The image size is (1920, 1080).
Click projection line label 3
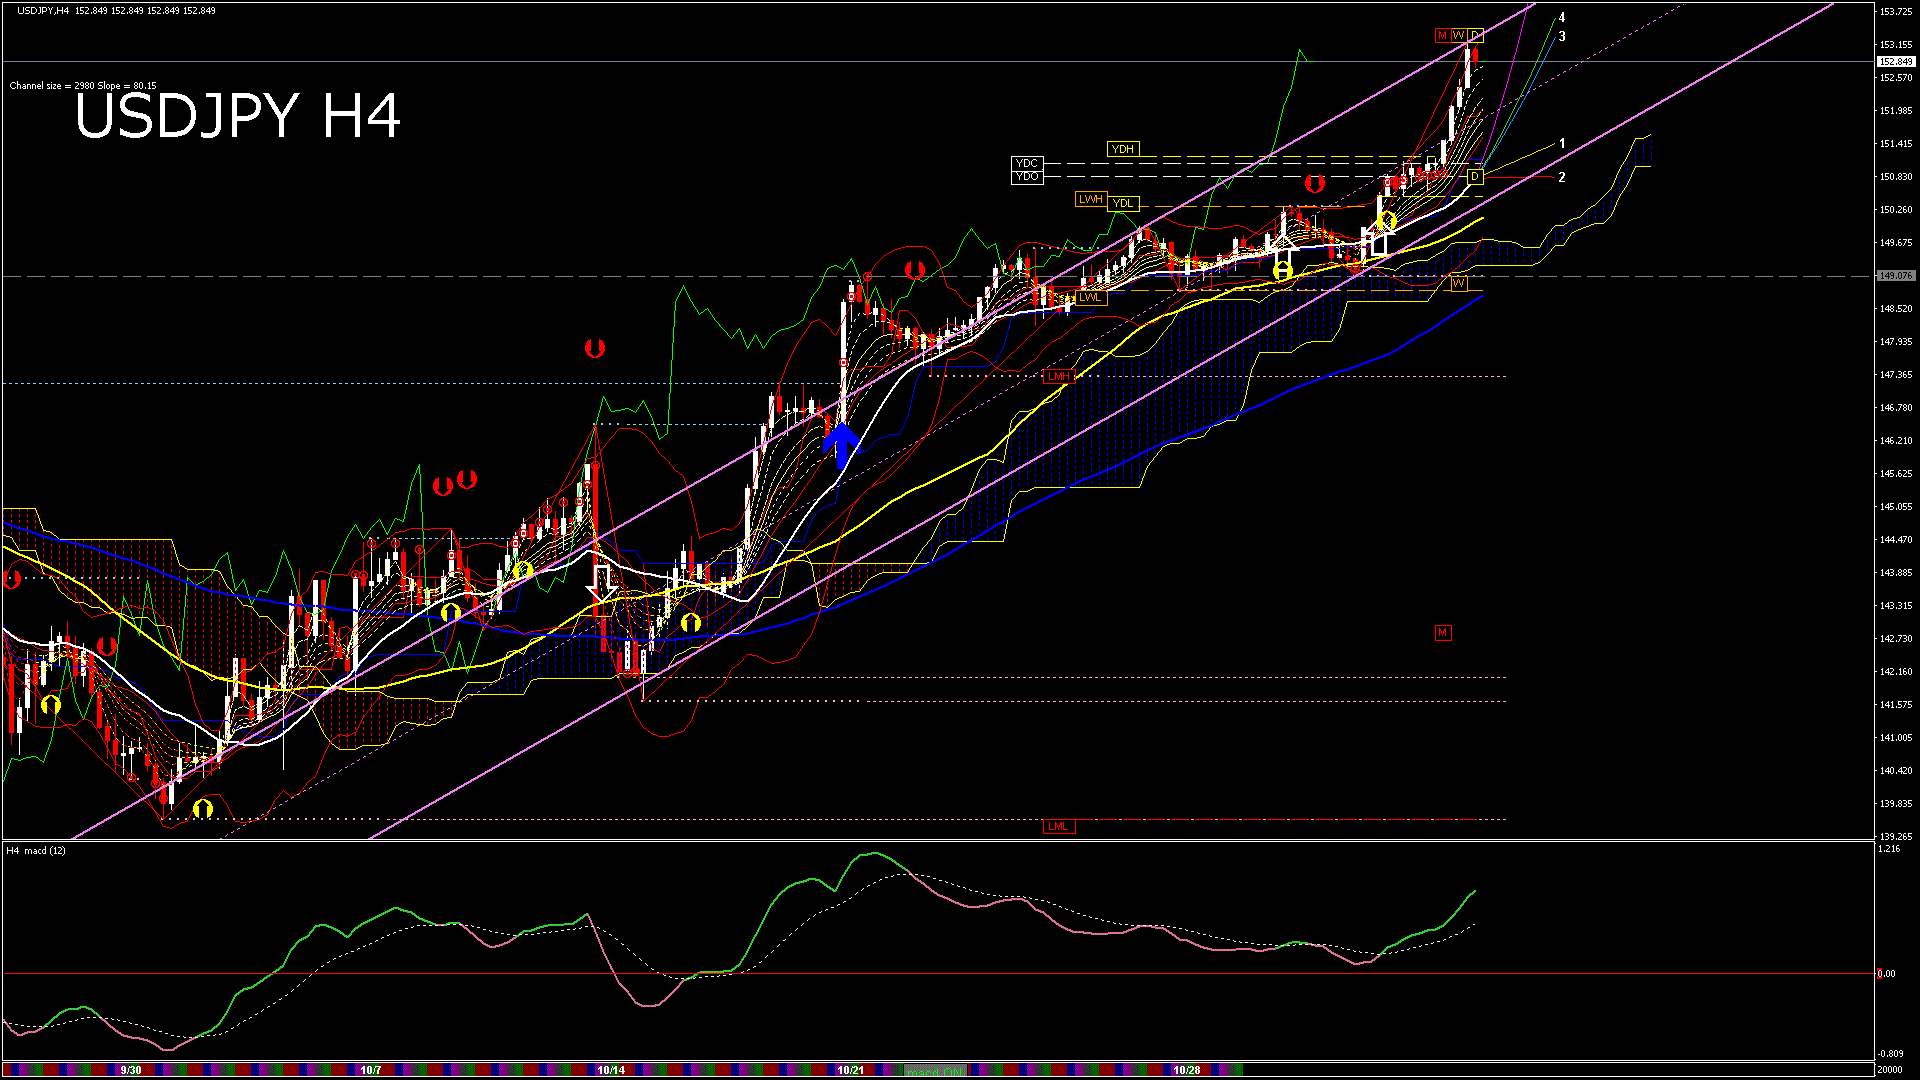[x=1562, y=37]
